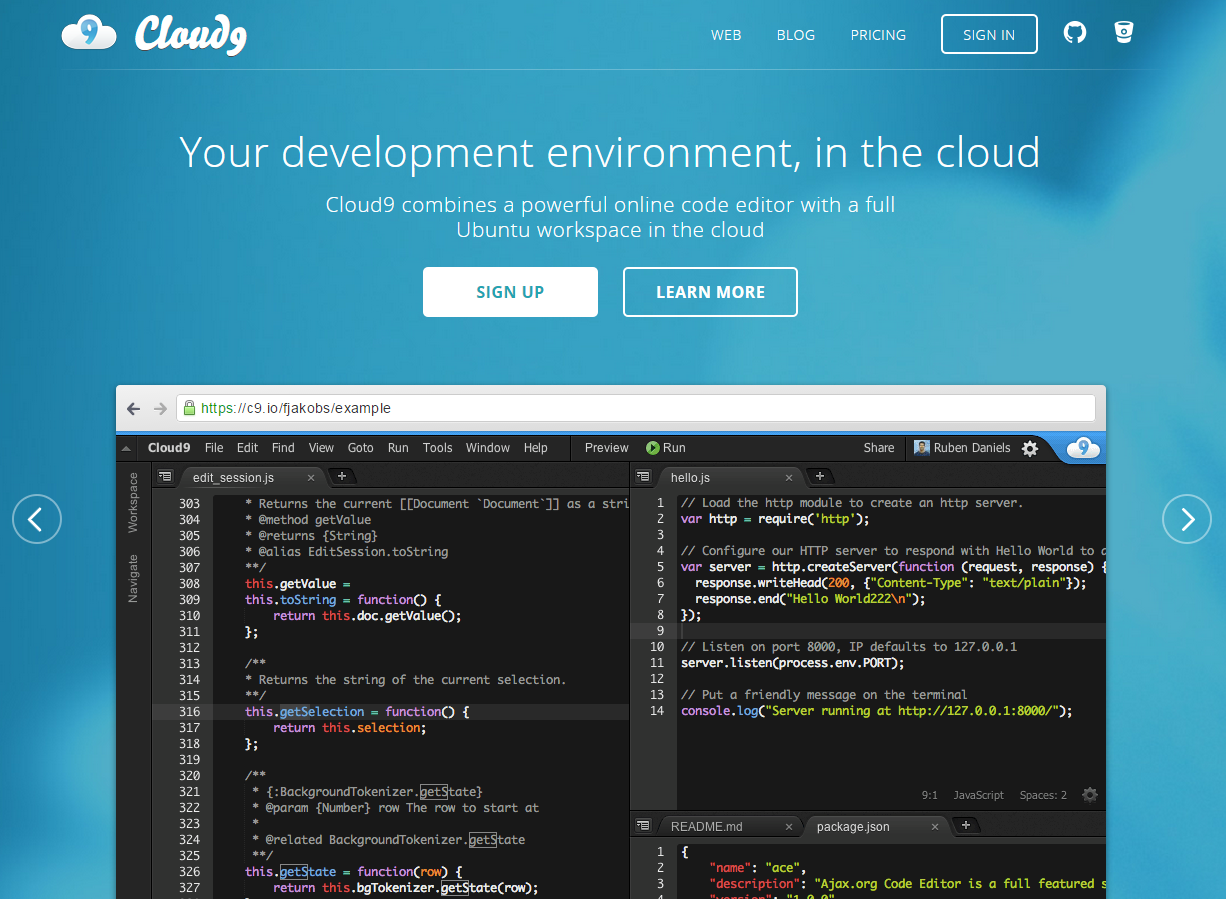Open the Help menu
The height and width of the screenshot is (899, 1226).
(x=536, y=448)
